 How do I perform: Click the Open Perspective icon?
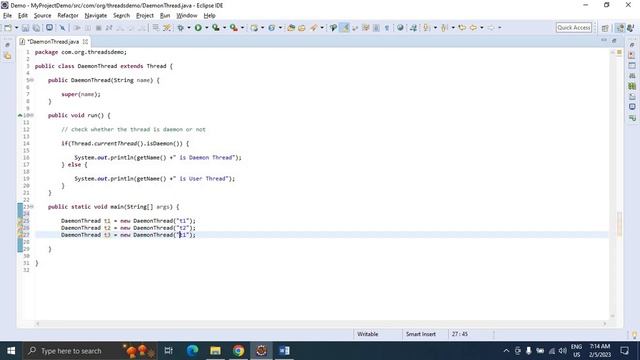(x=605, y=28)
